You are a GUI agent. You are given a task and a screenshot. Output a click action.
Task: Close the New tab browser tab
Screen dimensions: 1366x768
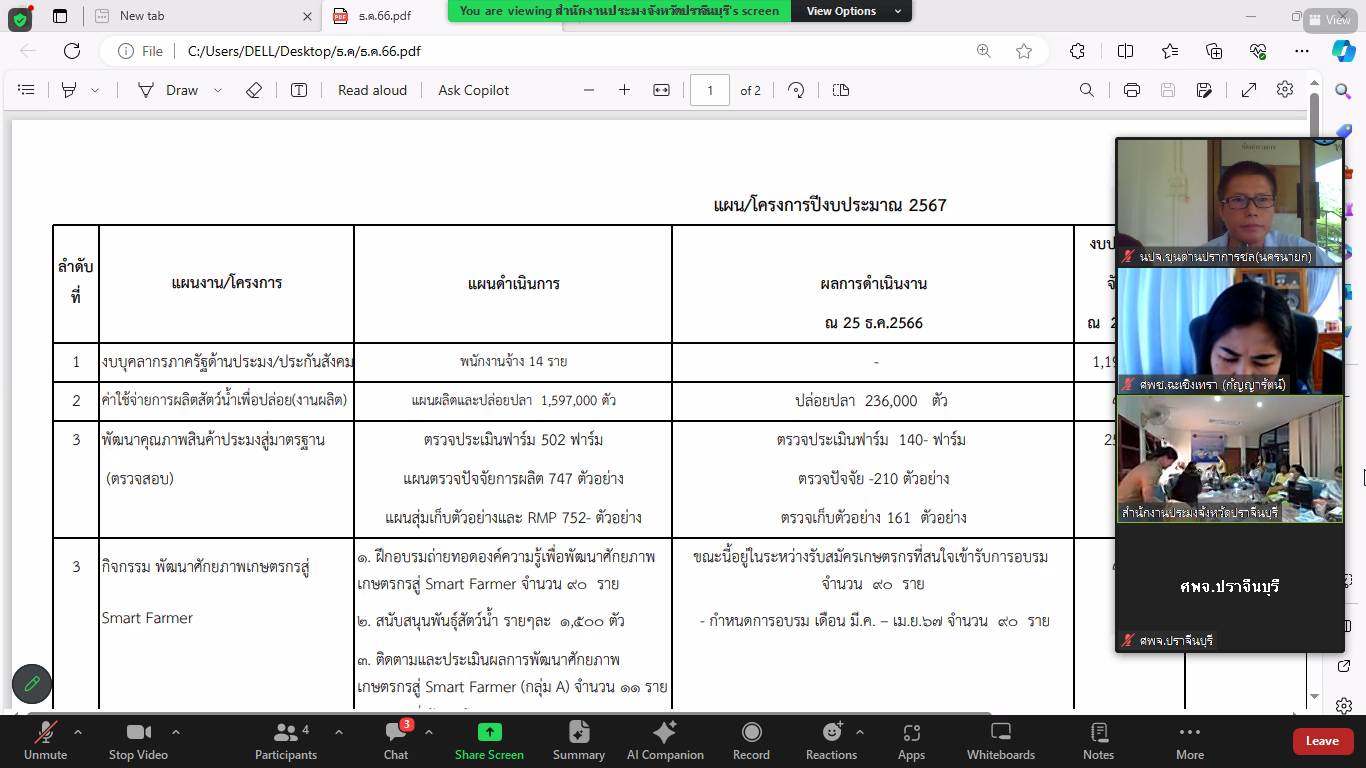(307, 16)
